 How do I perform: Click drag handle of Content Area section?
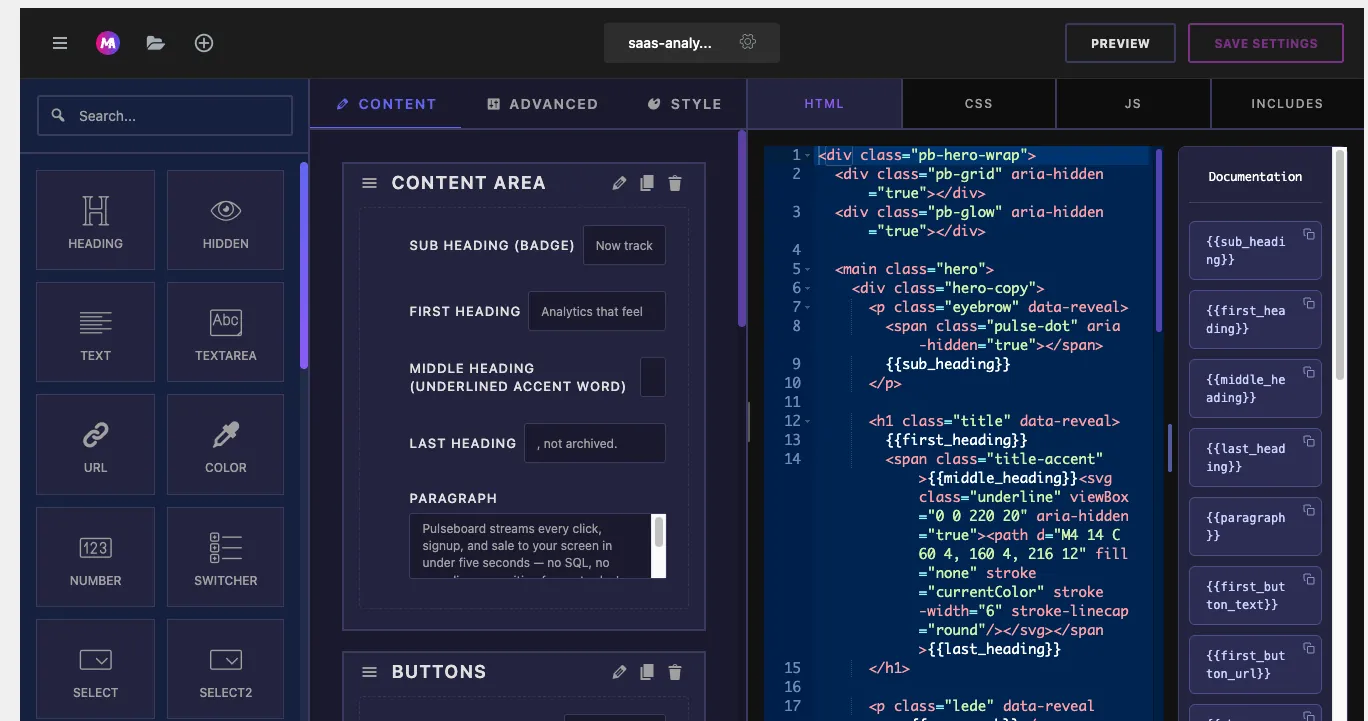coord(369,183)
